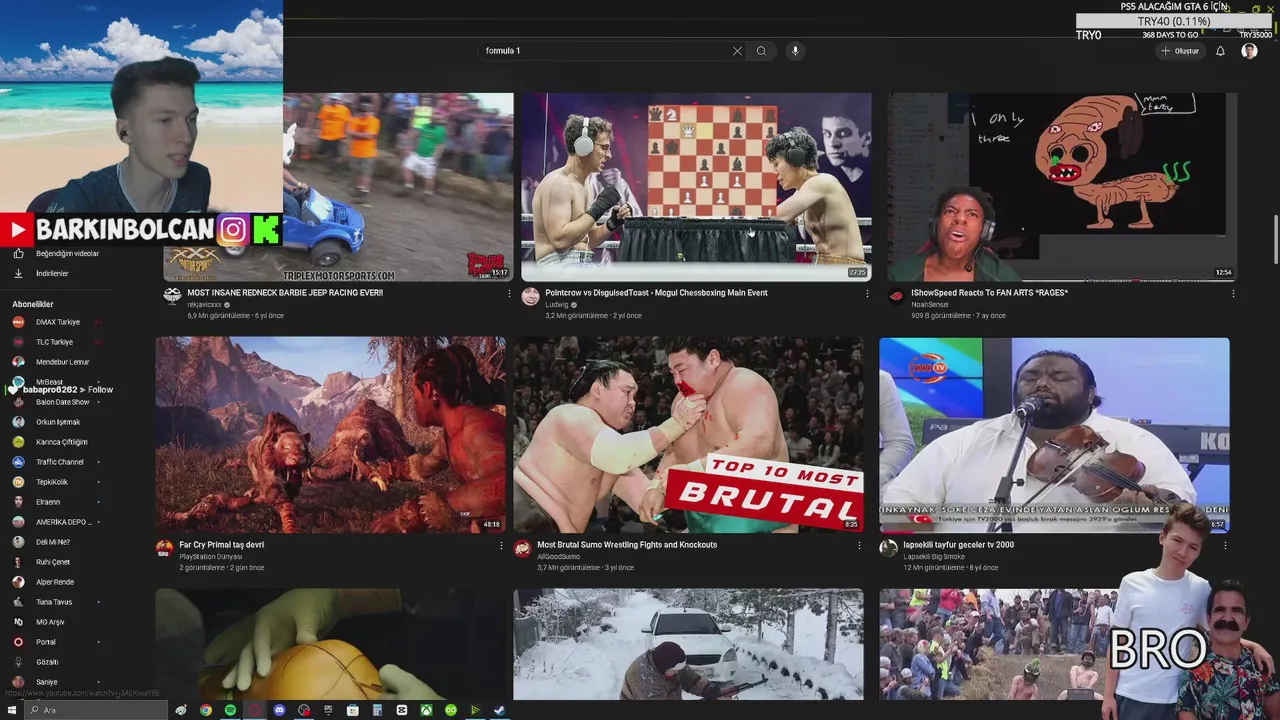Open the AllGoodSumo channel name link
Image resolution: width=1280 pixels, height=720 pixels.
[x=558, y=557]
